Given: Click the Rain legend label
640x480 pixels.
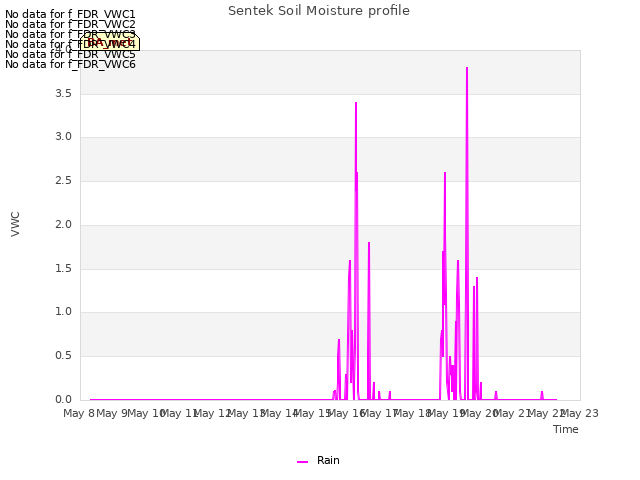Looking at the screenshot, I should [x=328, y=460].
